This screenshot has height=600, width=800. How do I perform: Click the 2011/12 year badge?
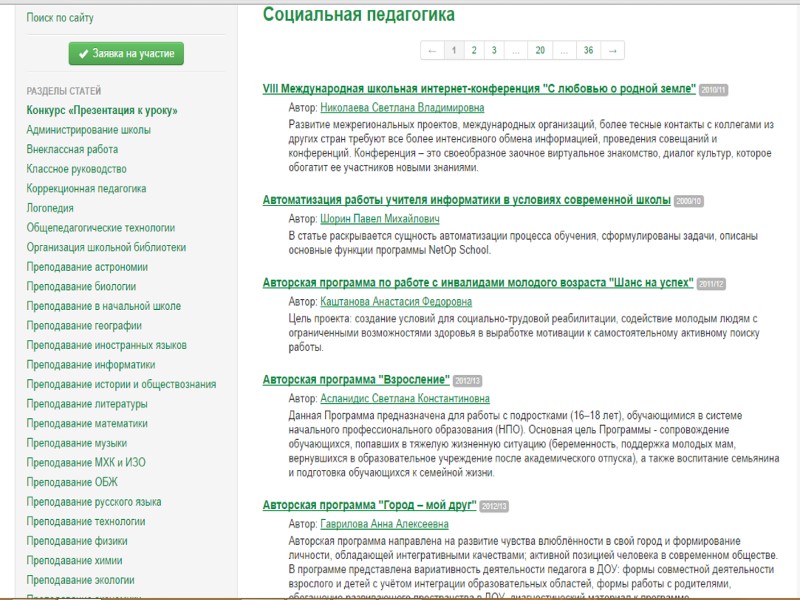[x=711, y=284]
